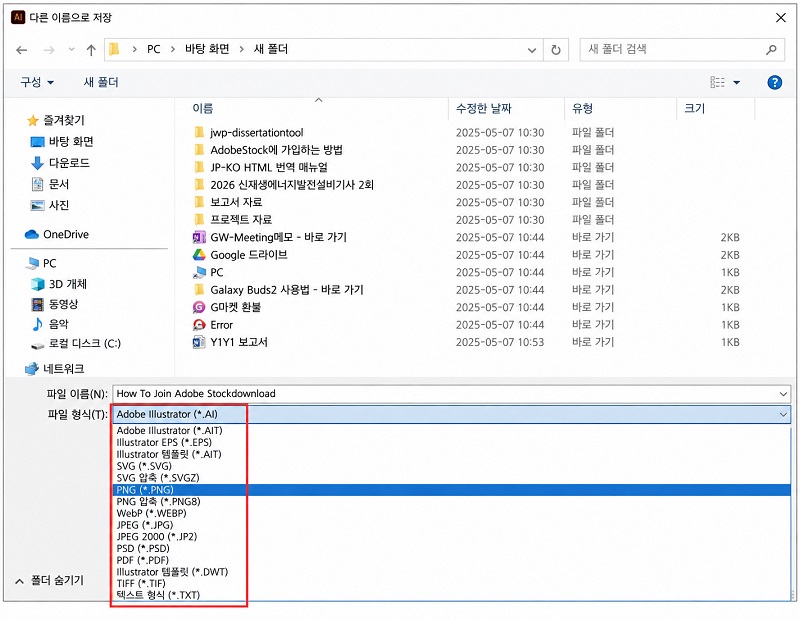Open recent locations dropdown arrow
The width and height of the screenshot is (800, 620).
71,49
